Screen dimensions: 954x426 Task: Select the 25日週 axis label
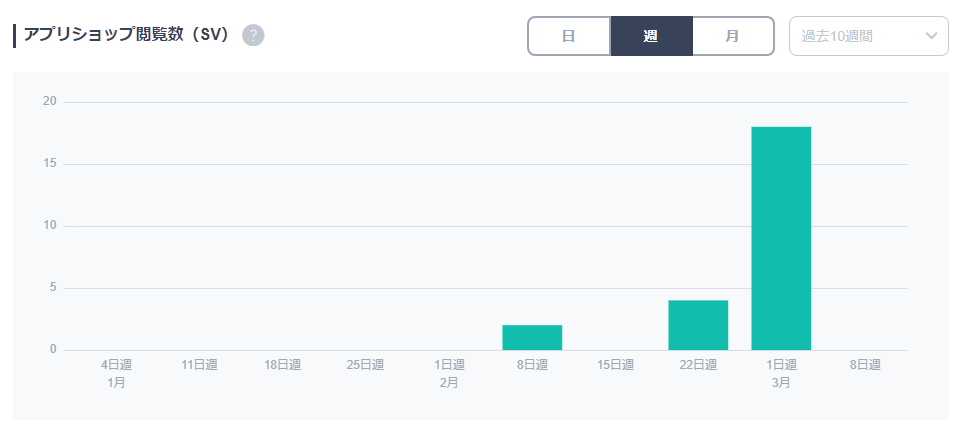[366, 365]
